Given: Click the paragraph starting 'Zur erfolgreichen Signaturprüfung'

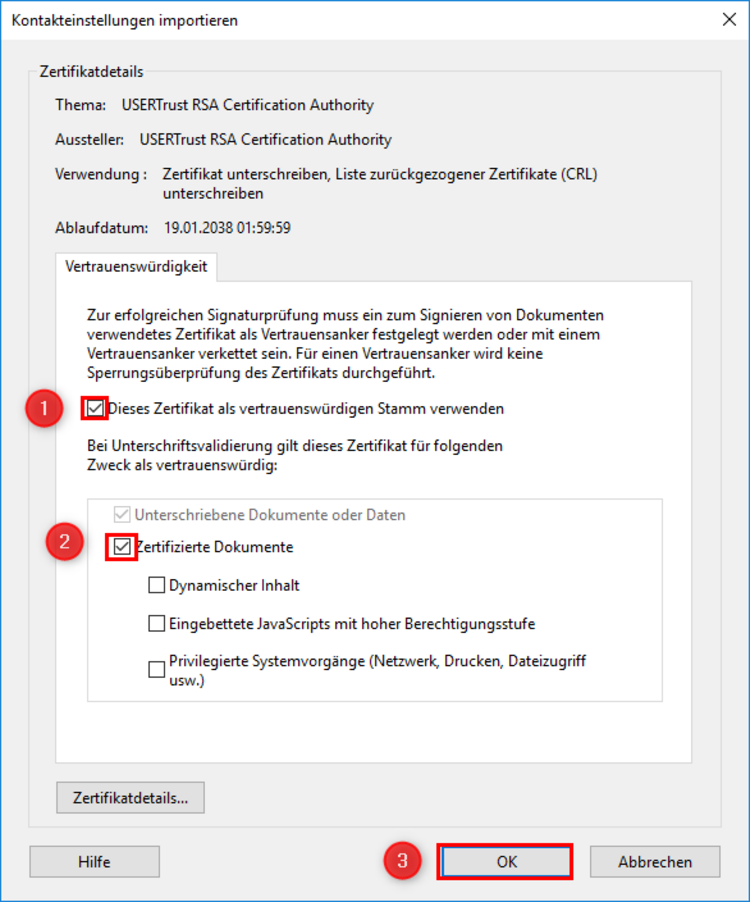Looking at the screenshot, I should tap(345, 344).
